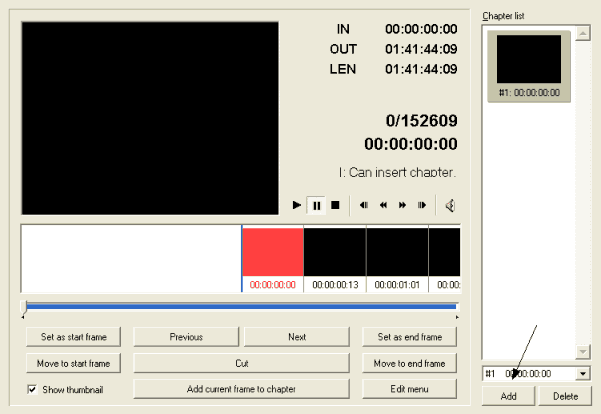
Task: Select chapter #1 thumbnail in list
Action: (x=529, y=65)
